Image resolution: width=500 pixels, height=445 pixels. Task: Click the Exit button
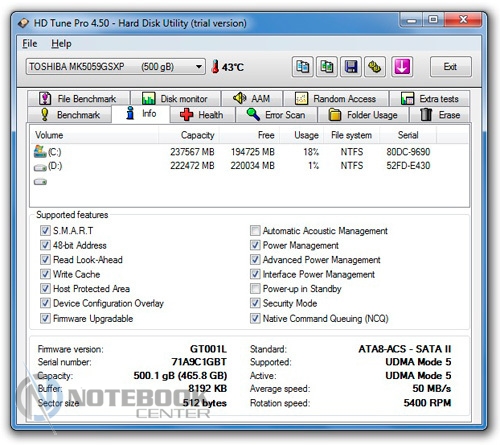point(450,67)
